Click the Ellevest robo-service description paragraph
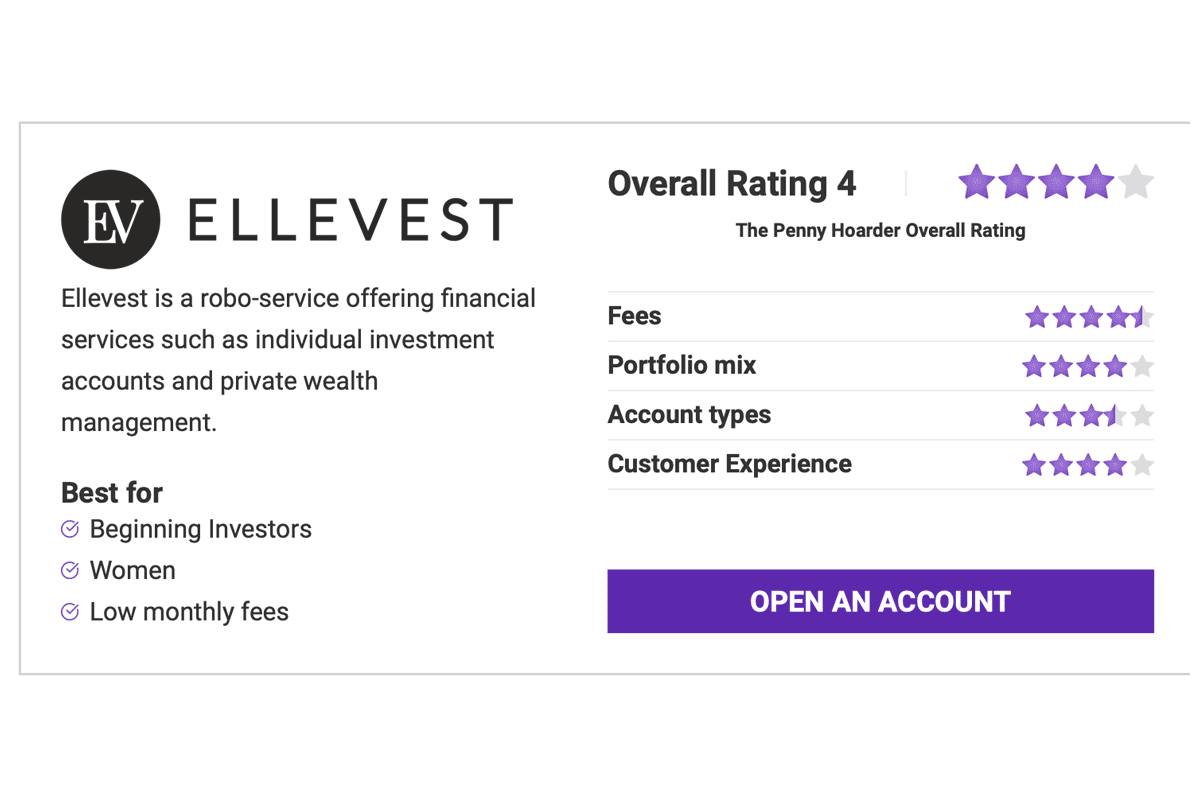1200x800 pixels. [298, 360]
